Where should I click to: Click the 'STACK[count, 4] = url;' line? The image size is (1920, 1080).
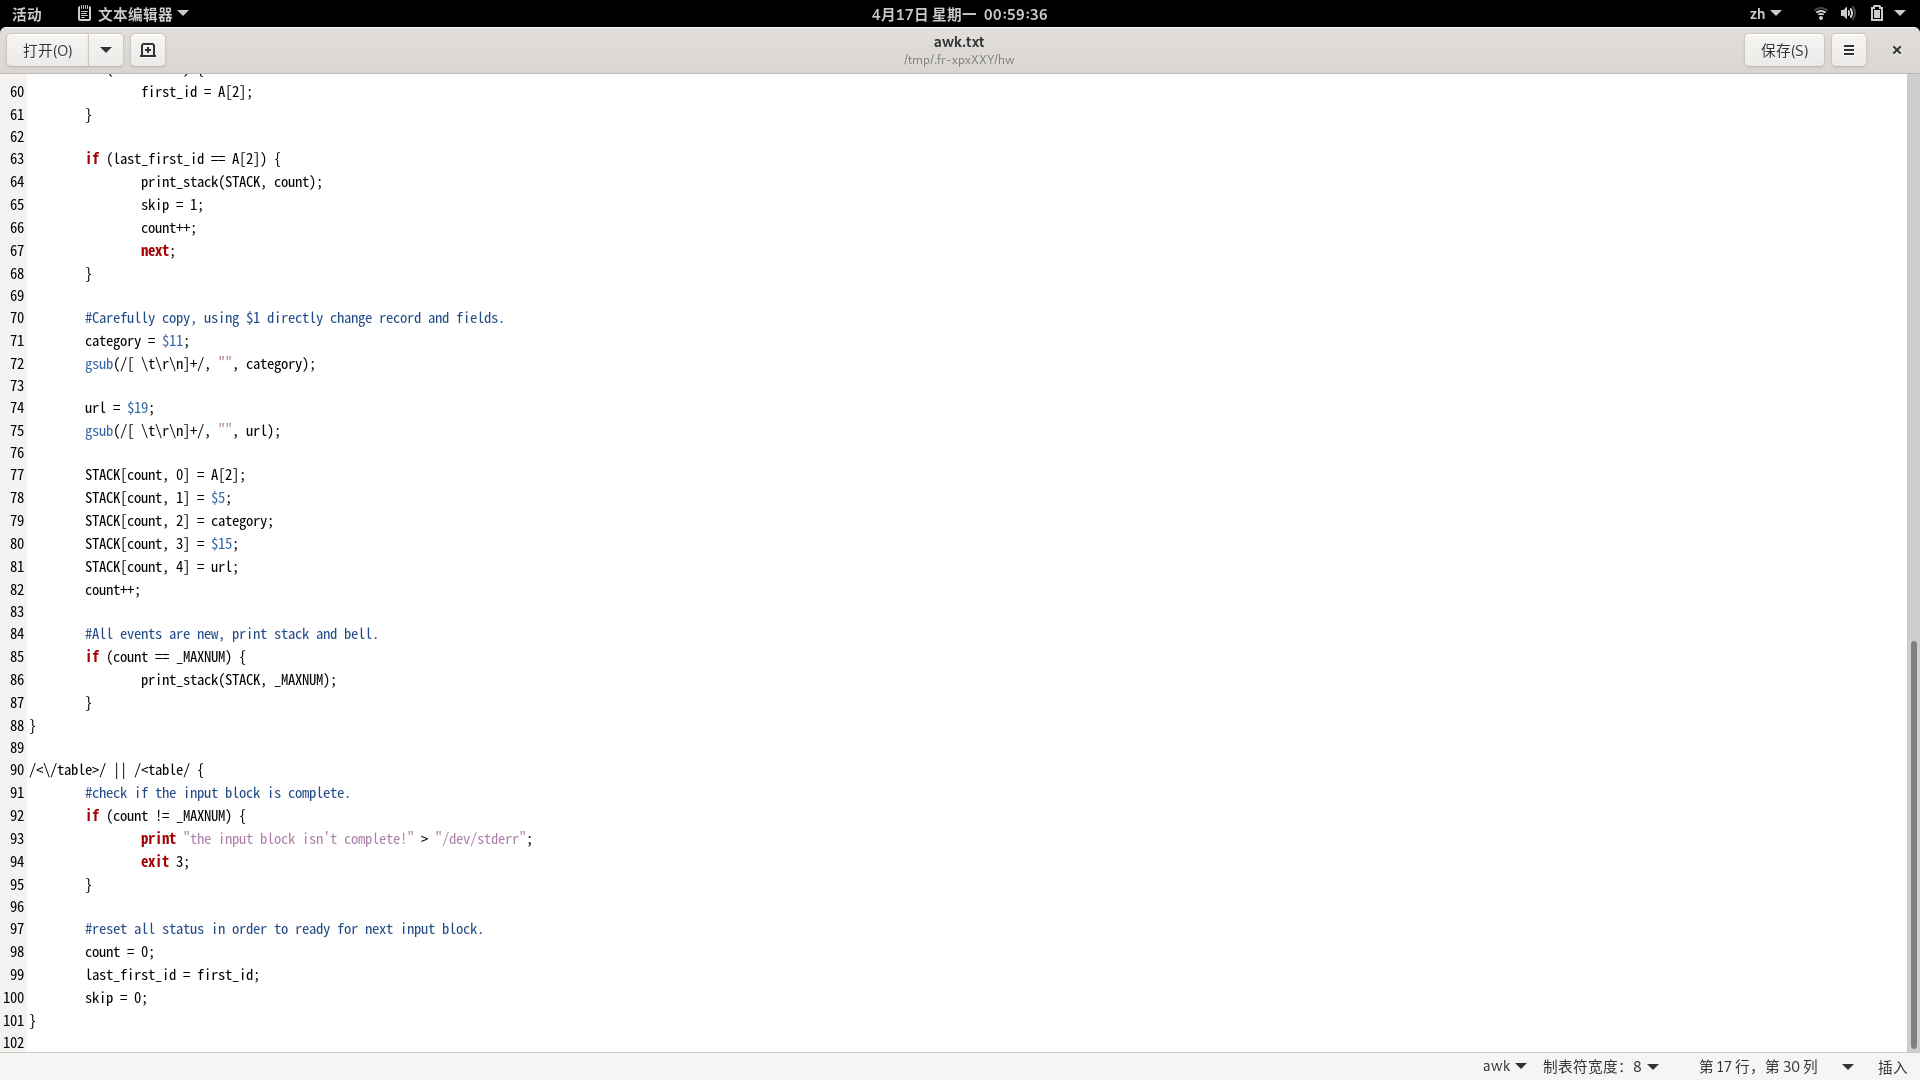161,567
